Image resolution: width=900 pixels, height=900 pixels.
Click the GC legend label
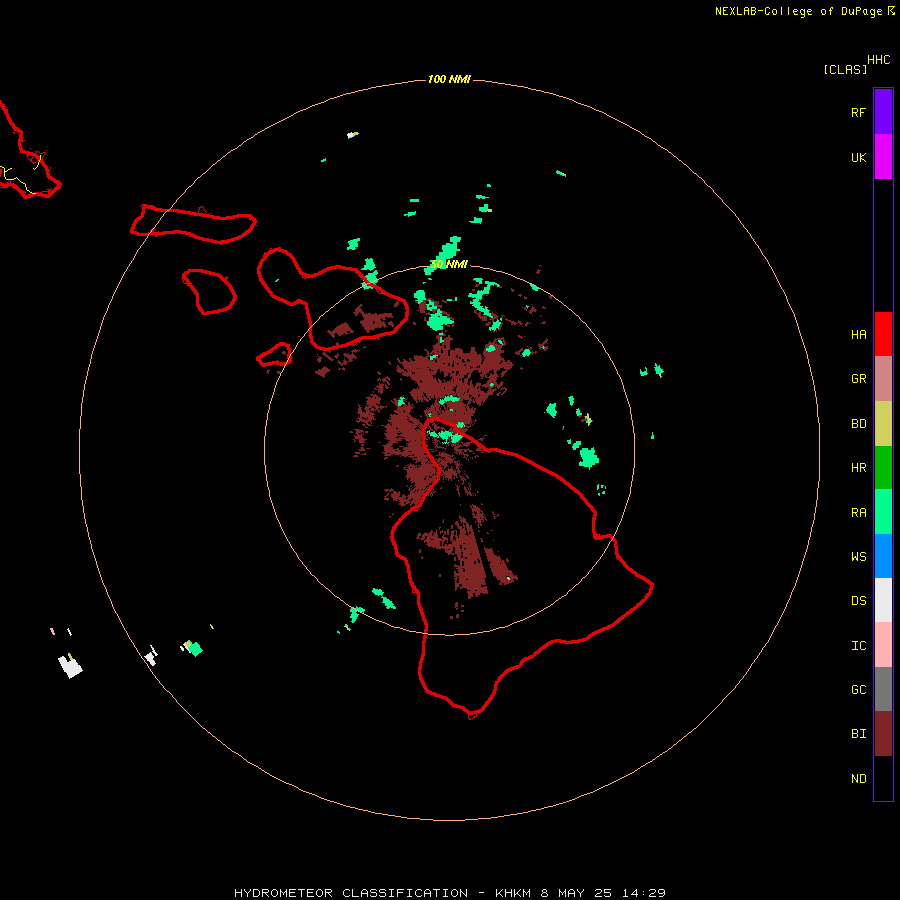[x=858, y=690]
